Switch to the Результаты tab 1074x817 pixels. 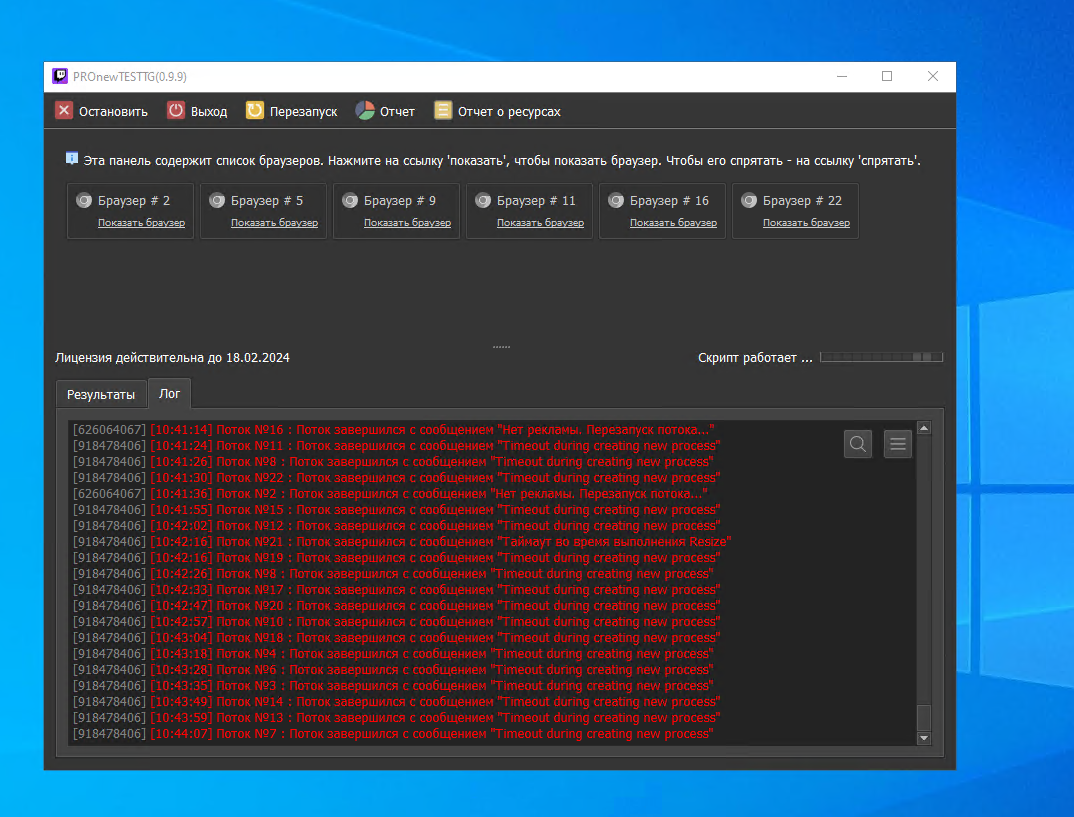[x=101, y=394]
